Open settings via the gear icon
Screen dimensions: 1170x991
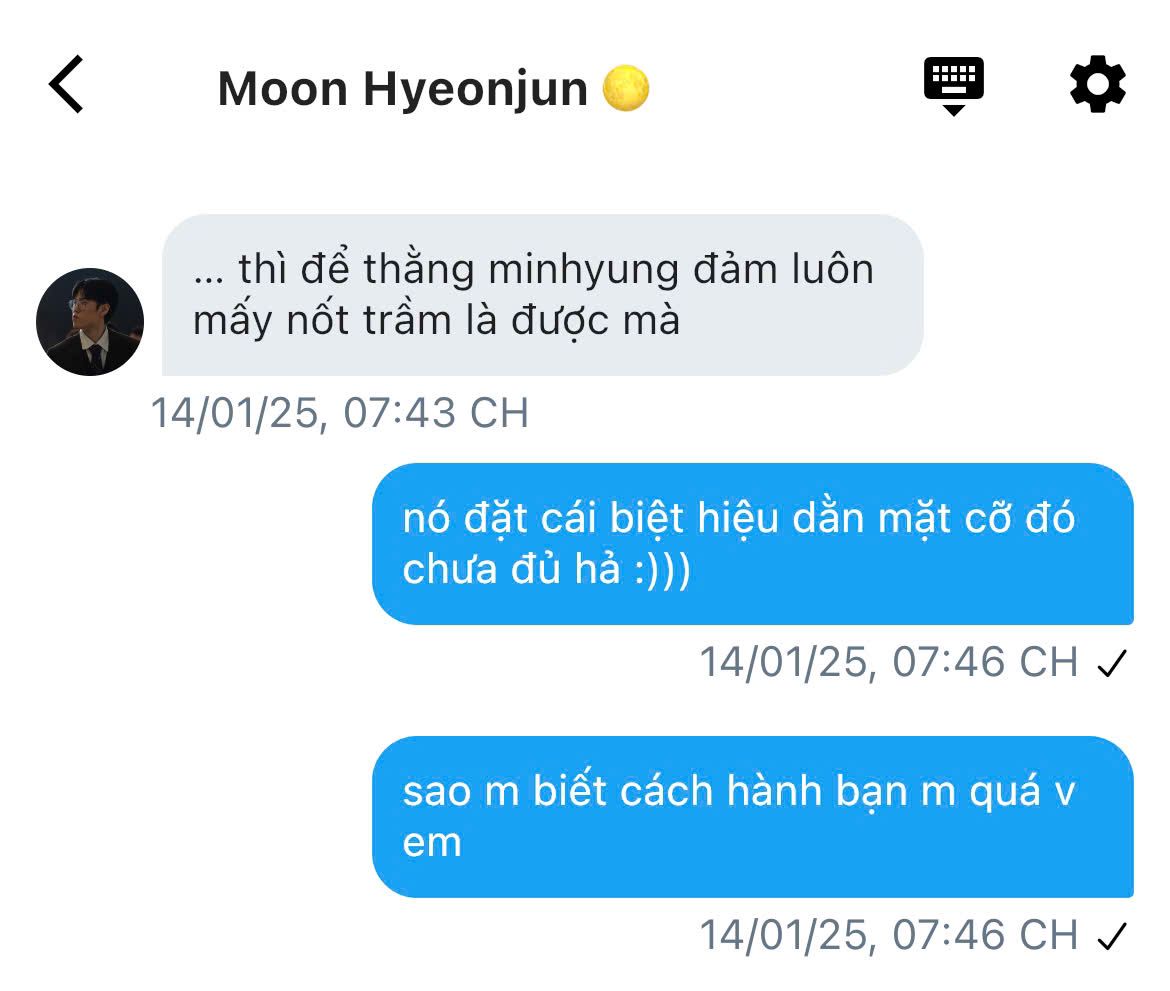(x=1097, y=84)
